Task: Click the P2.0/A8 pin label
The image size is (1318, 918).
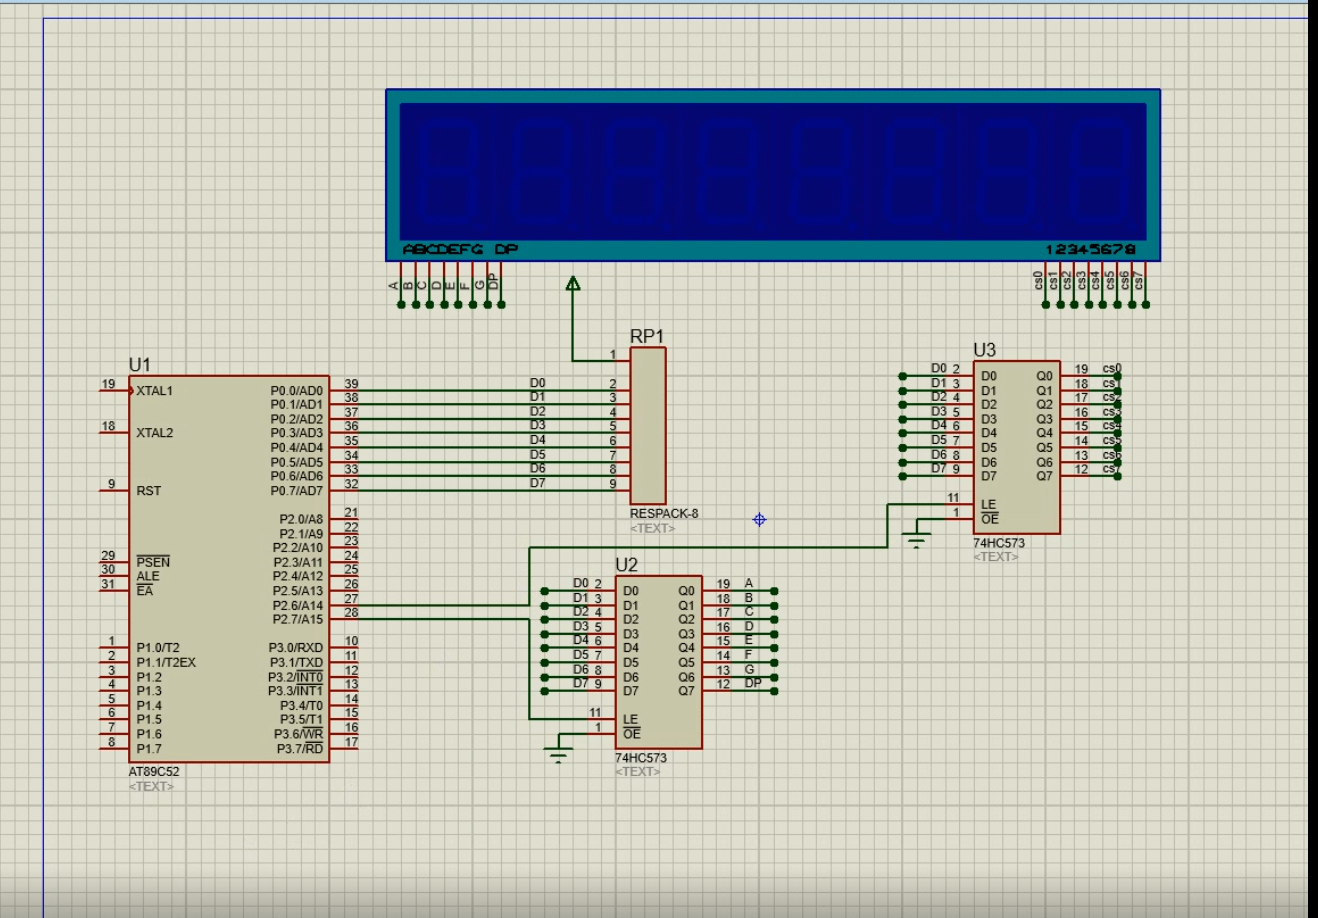Action: [x=301, y=519]
